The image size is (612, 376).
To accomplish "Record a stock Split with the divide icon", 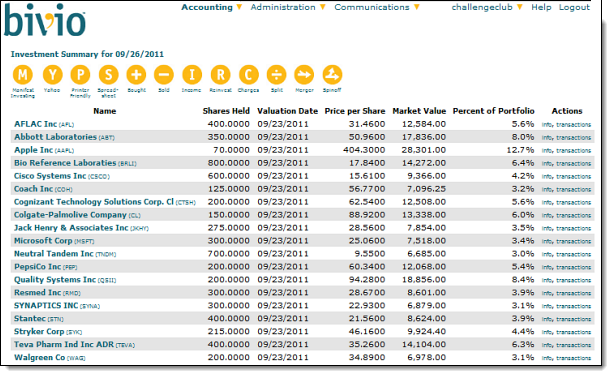I will coord(276,75).
